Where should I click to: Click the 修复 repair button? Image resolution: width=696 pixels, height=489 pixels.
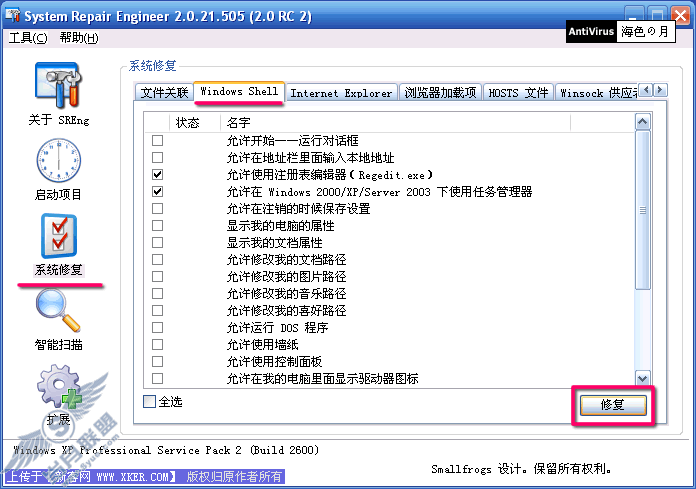[613, 405]
